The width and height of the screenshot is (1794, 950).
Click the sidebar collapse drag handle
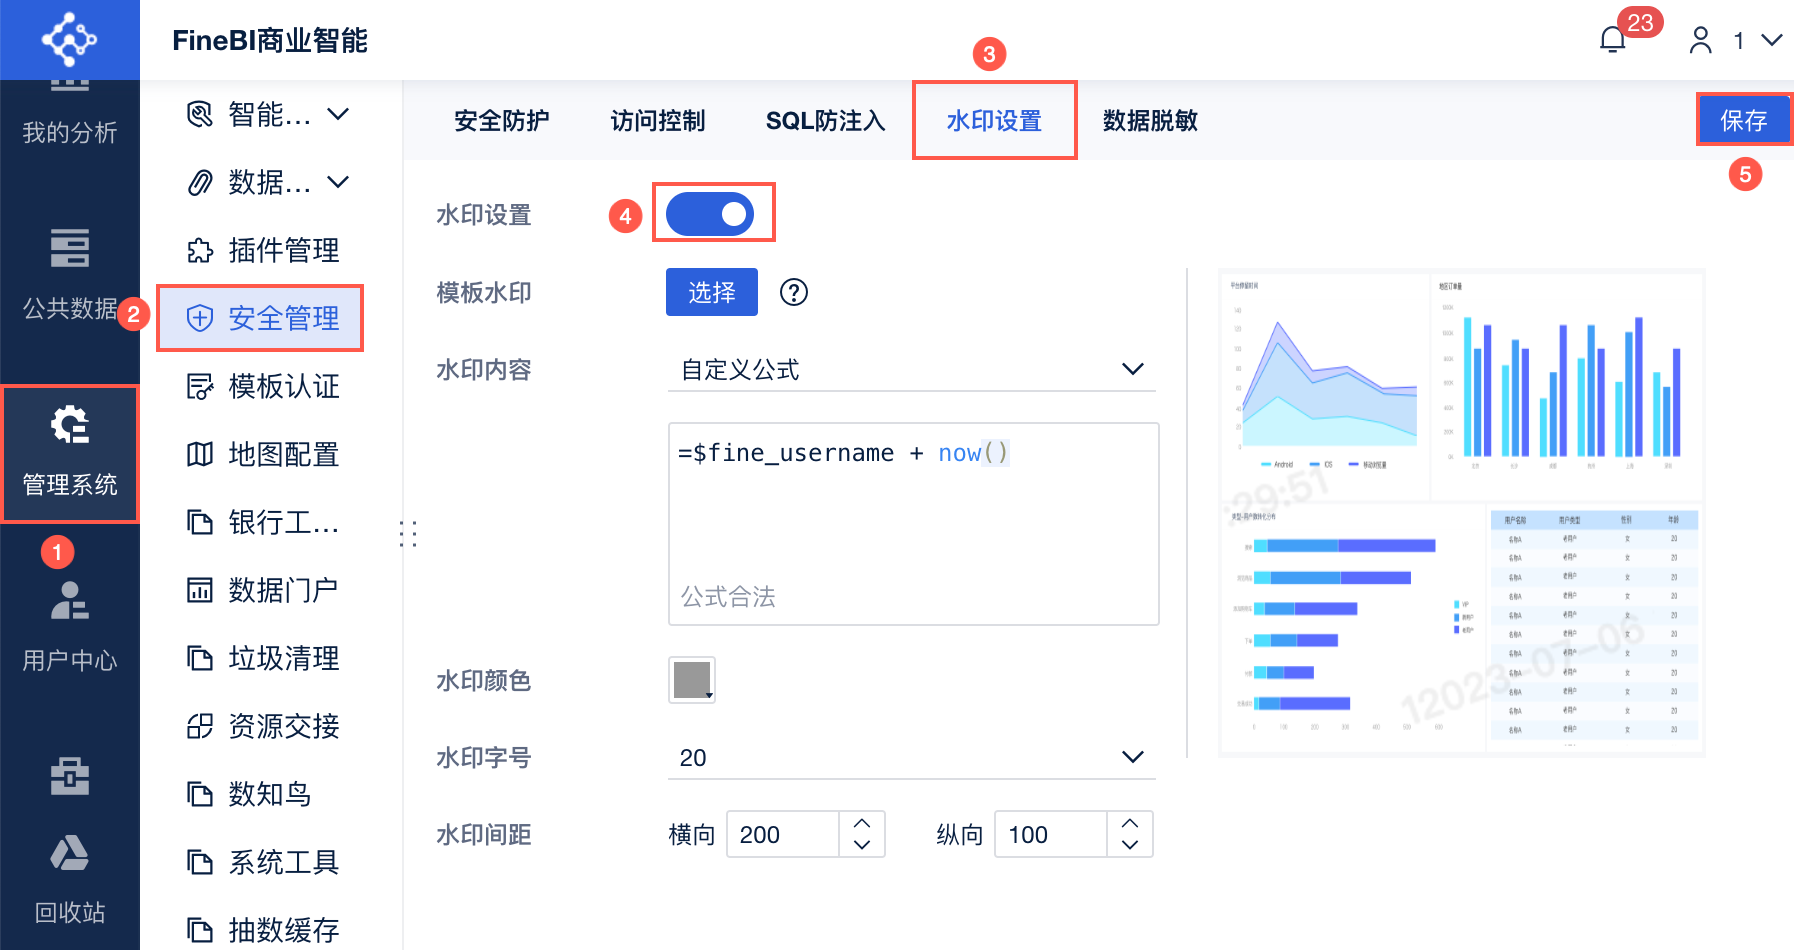point(408,533)
